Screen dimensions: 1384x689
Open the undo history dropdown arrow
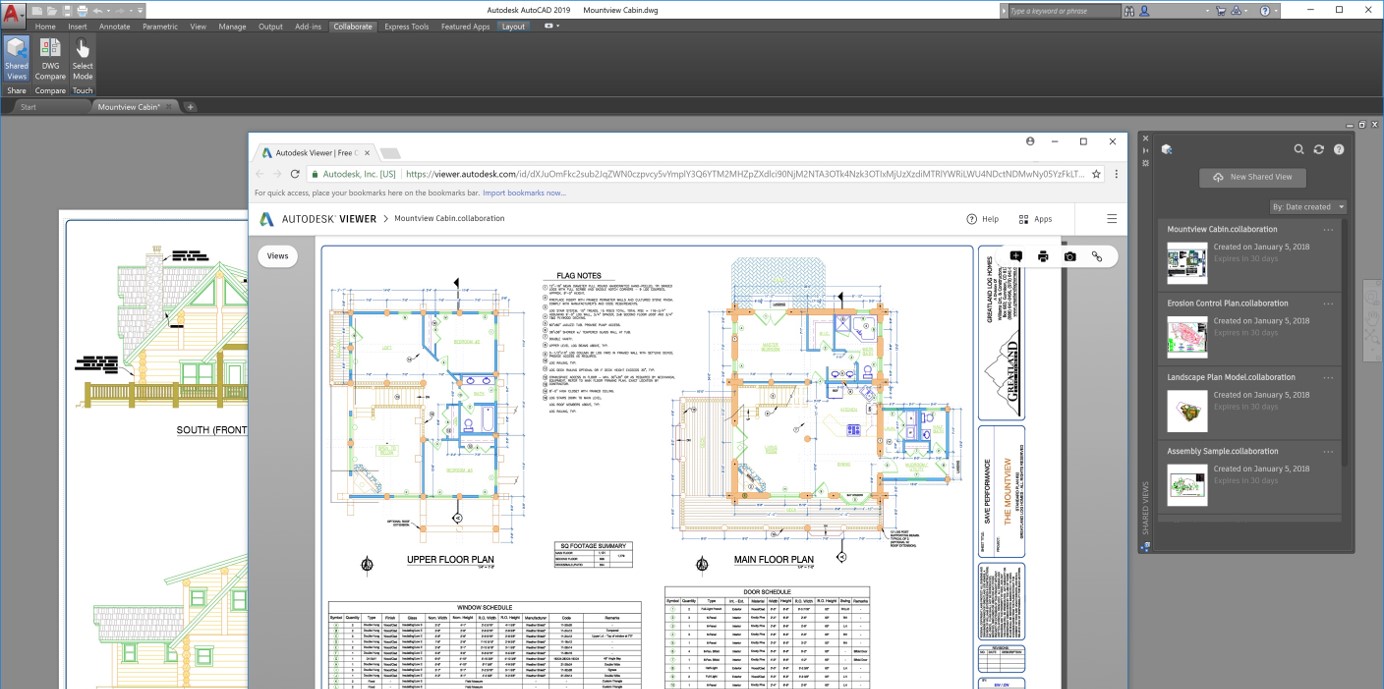coord(108,10)
